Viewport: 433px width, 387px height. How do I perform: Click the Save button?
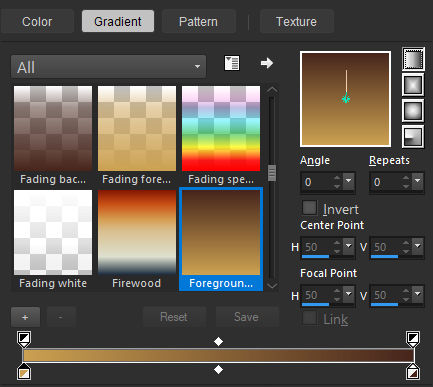(247, 317)
